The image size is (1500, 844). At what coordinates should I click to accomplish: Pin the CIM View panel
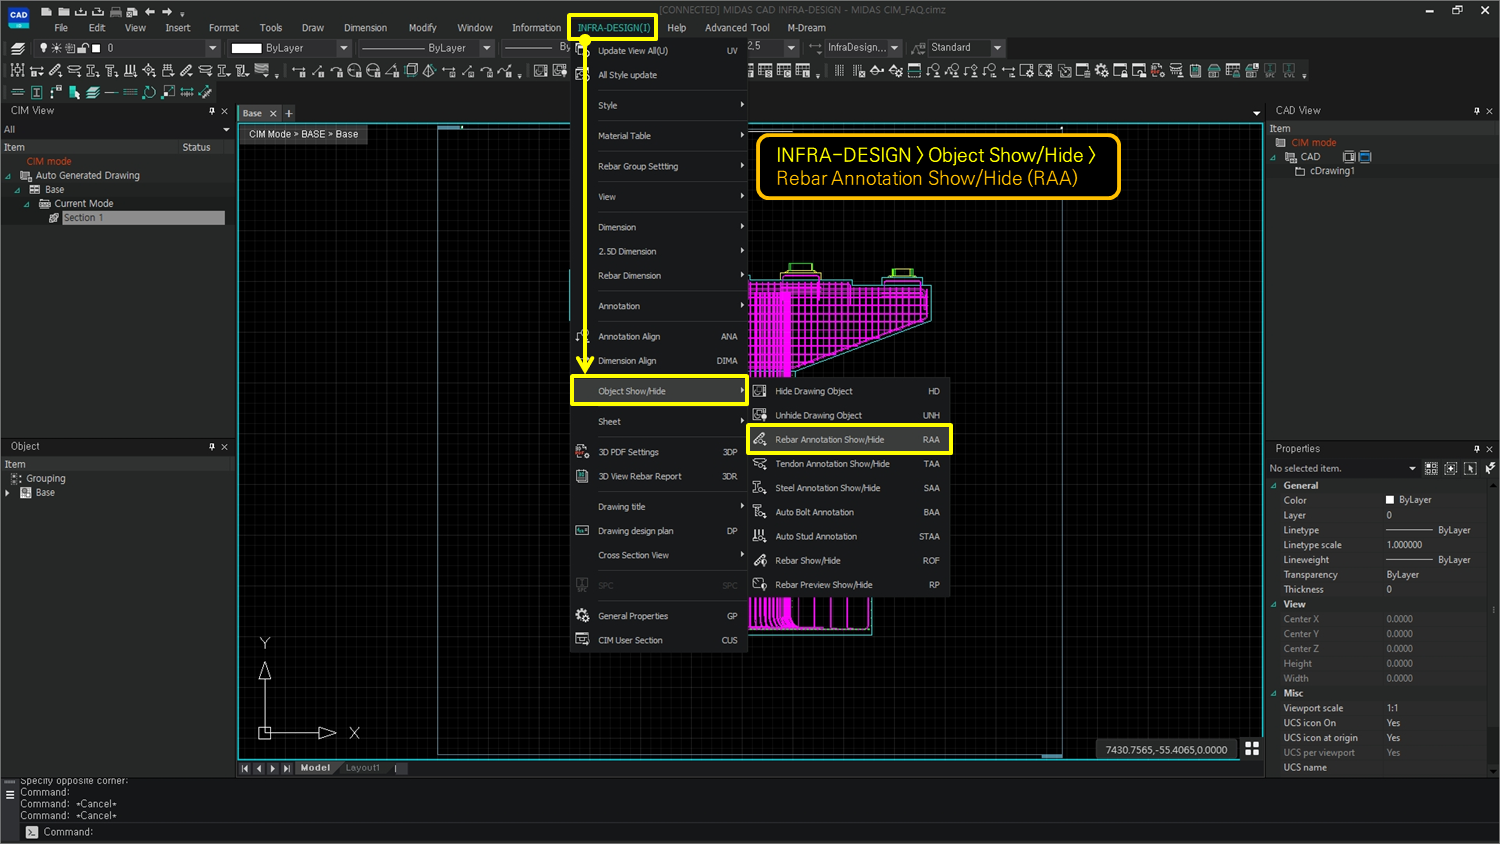(x=212, y=111)
